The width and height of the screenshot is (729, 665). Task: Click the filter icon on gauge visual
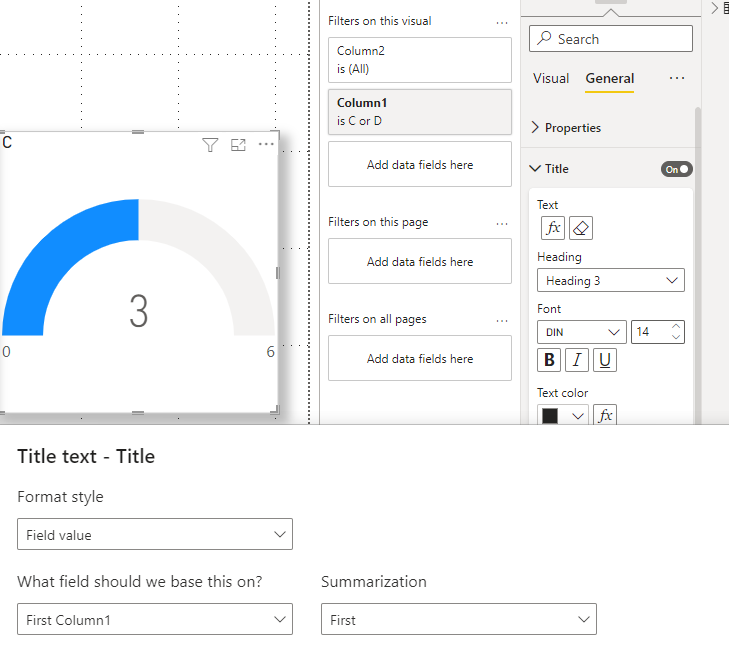pos(210,145)
